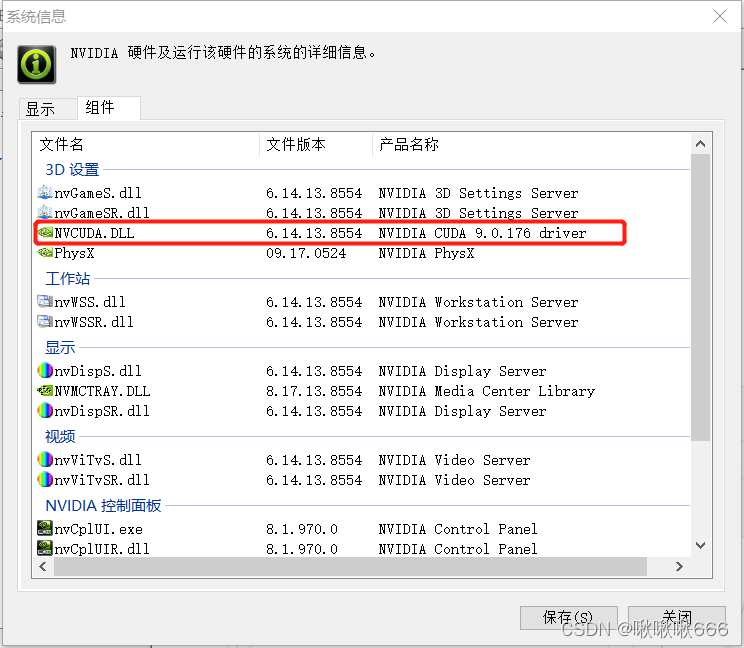Click NVIDIA Display Server in the nvDispS.dll row

click(x=462, y=370)
